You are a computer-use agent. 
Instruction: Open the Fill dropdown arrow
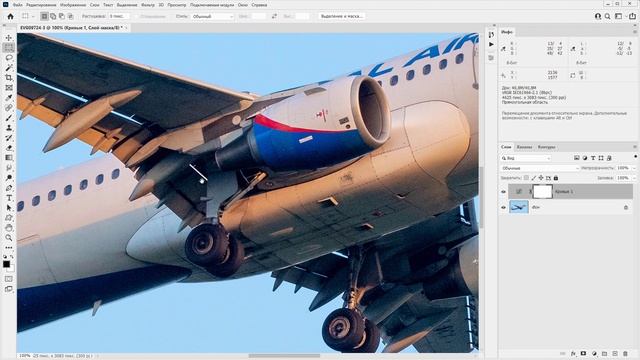634,178
